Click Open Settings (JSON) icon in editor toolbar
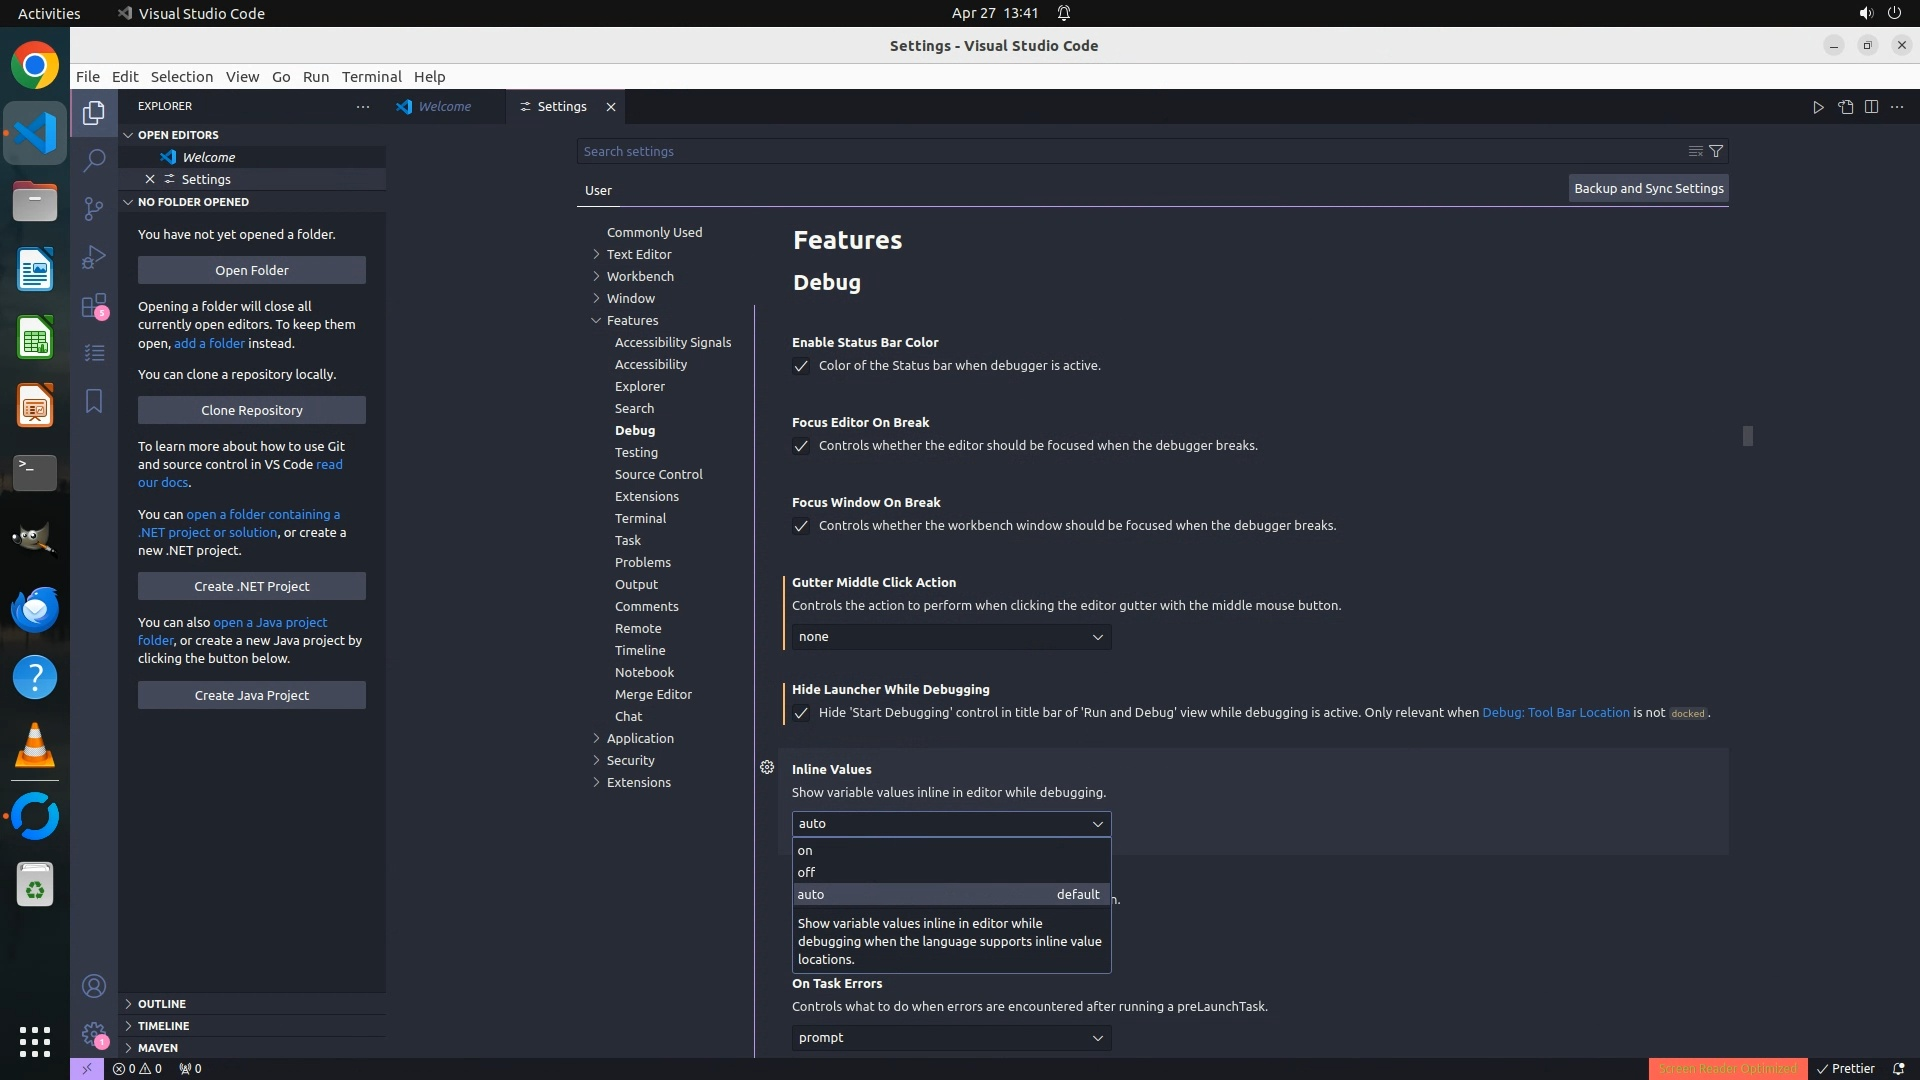The width and height of the screenshot is (1920, 1080). pyautogui.click(x=1845, y=107)
